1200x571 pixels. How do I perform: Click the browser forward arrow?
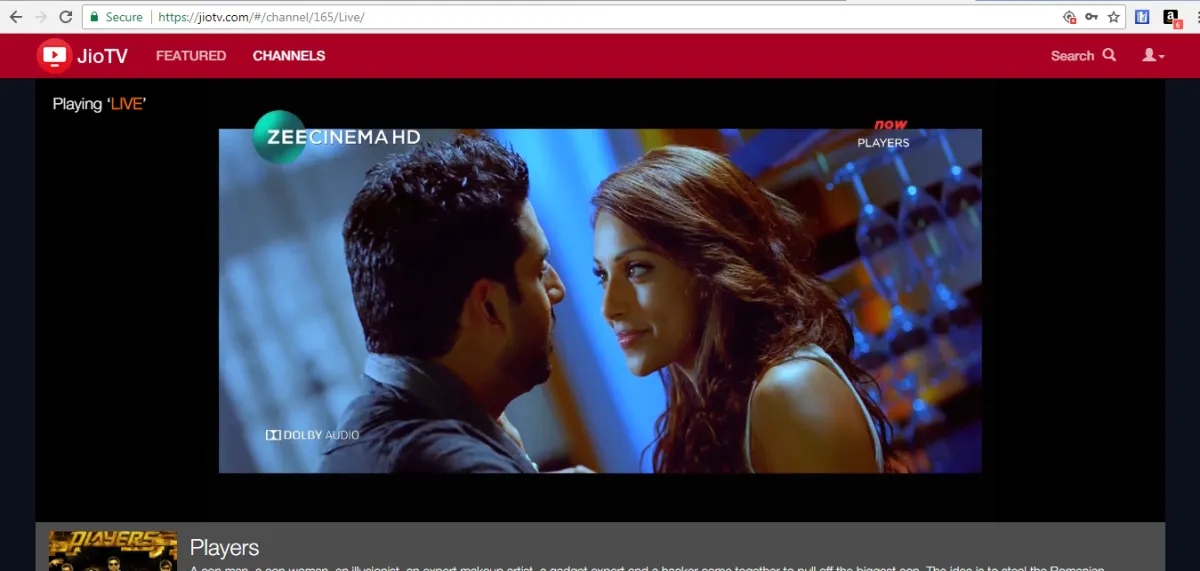click(41, 17)
